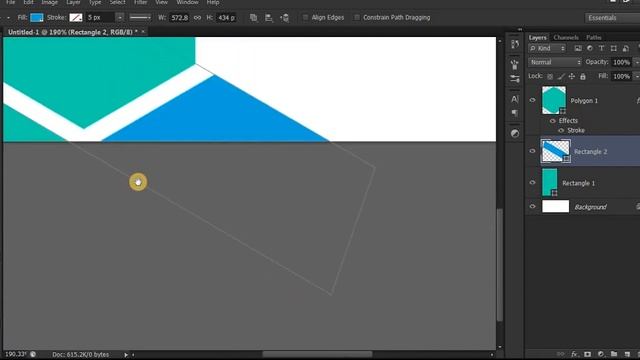Switch to the Channels tab
This screenshot has height=360, width=640.
coord(566,38)
